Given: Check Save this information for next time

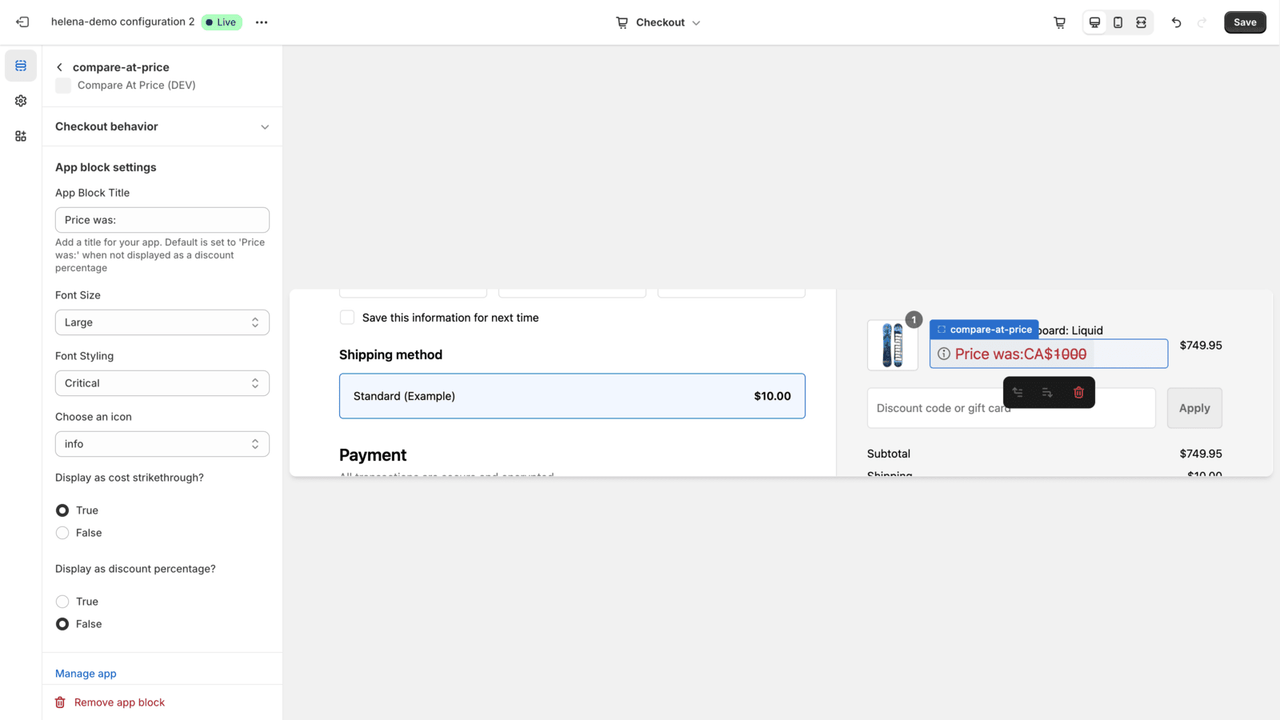Looking at the screenshot, I should [347, 317].
